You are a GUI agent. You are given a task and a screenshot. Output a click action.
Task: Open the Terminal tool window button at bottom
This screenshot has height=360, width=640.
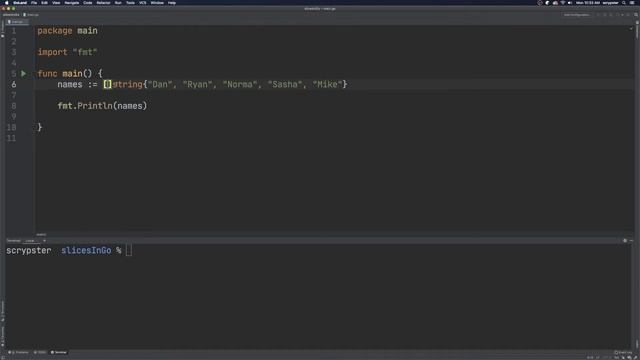click(59, 352)
